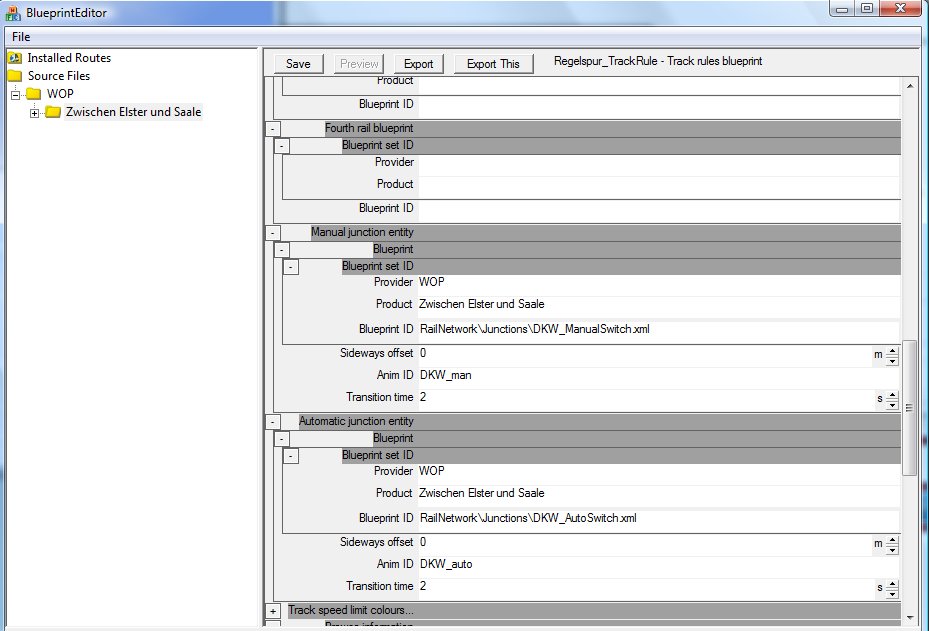
Task: Expand the Track speed limit colours section
Action: 273,611
